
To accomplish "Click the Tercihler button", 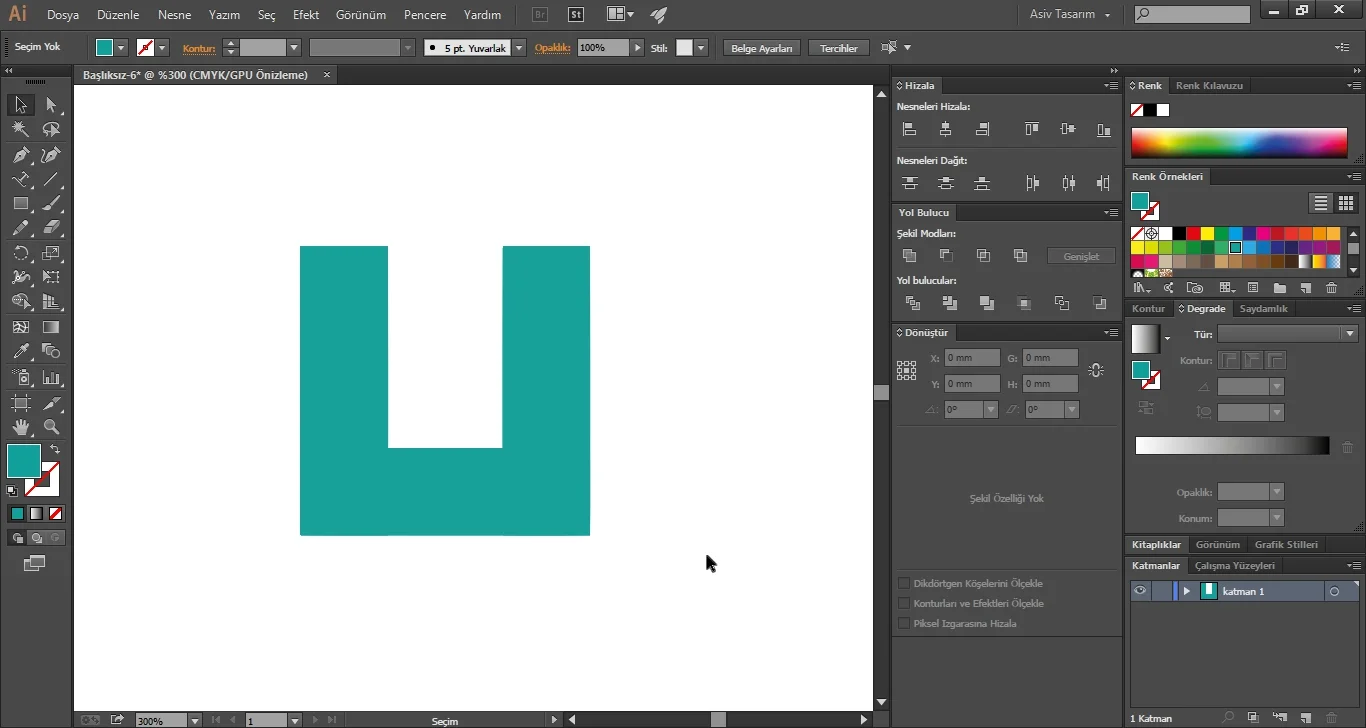I will [x=839, y=48].
